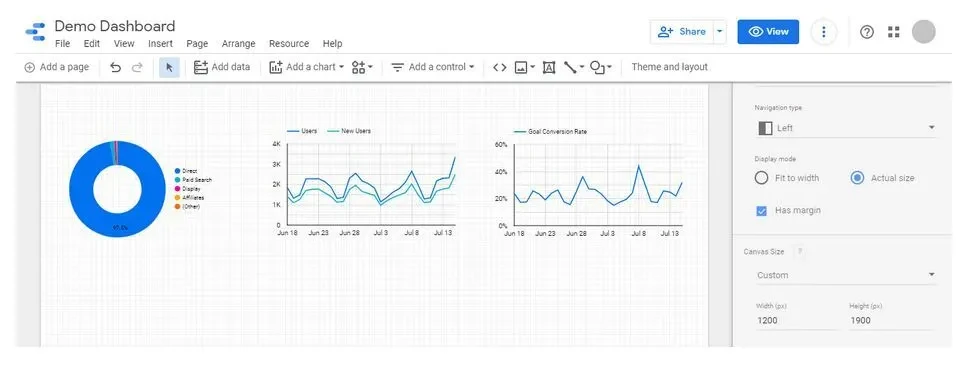Select the text box tool
Viewport: 976px width, 371px height.
click(548, 67)
